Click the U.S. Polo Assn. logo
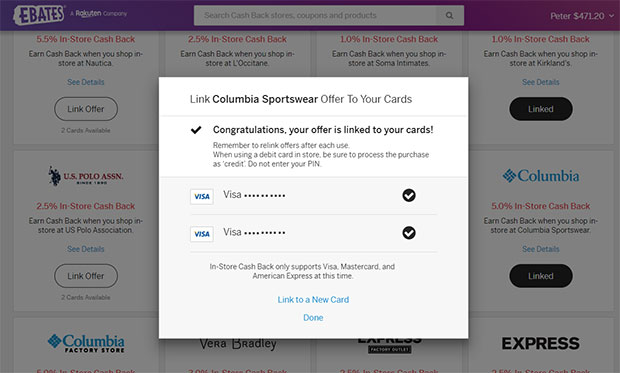The height and width of the screenshot is (373, 620). coord(86,176)
